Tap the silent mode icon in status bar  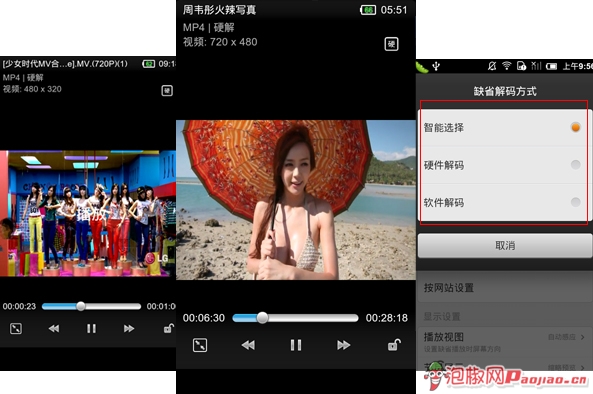[x=492, y=66]
